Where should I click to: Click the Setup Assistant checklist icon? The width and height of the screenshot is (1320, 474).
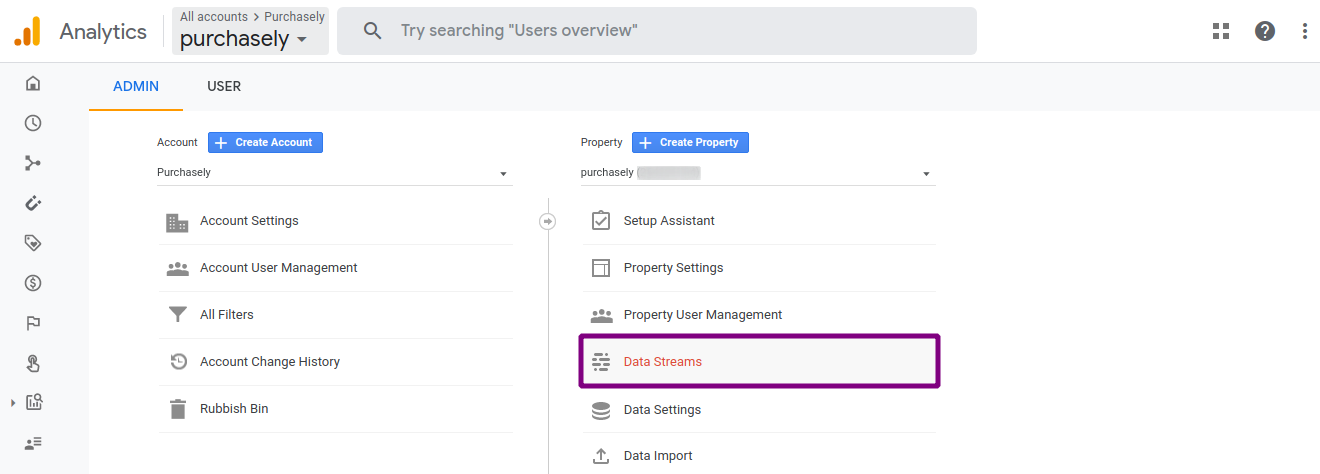[x=601, y=220]
